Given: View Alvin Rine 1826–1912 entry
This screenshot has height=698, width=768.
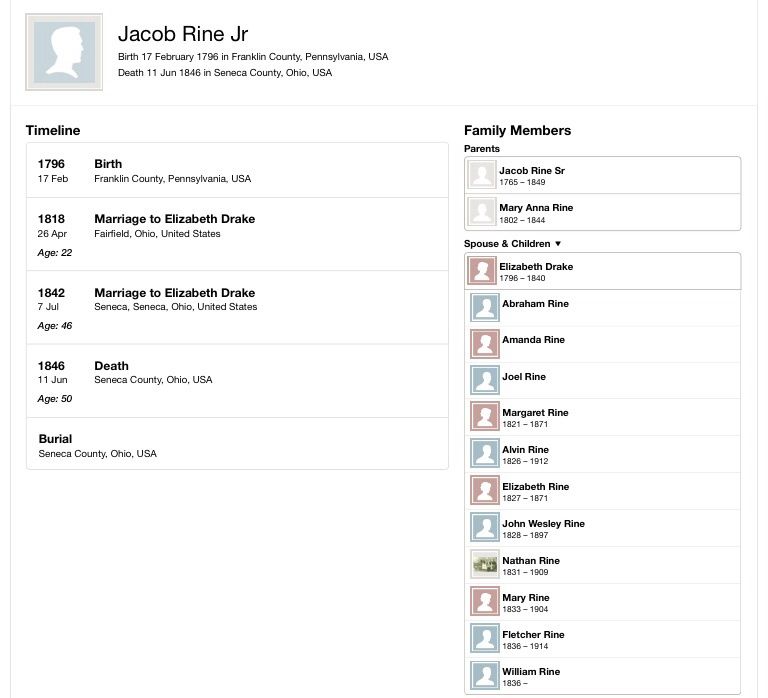Looking at the screenshot, I should pos(602,454).
